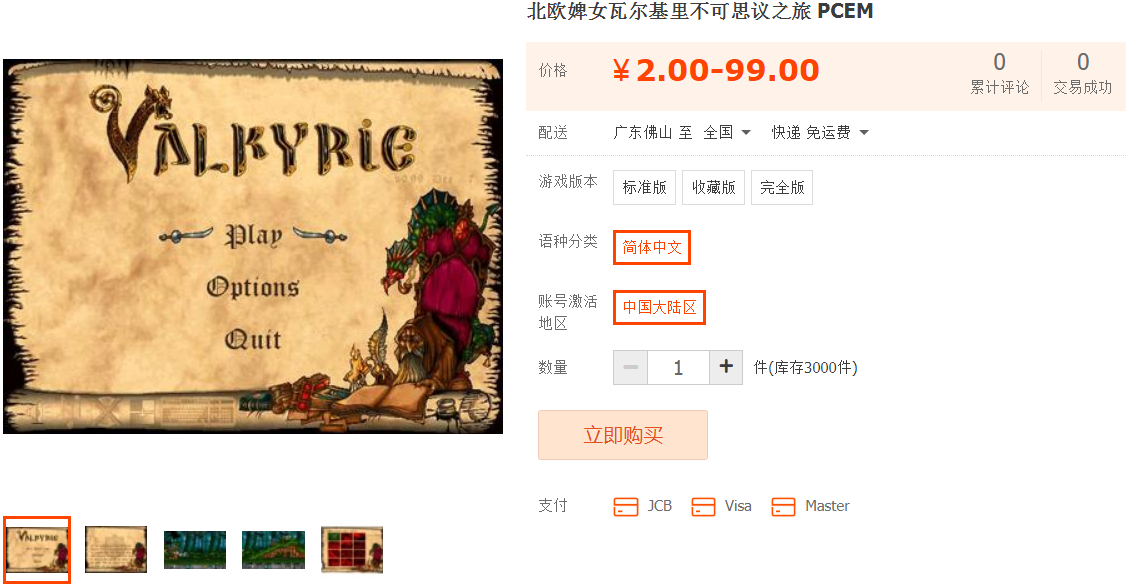The image size is (1130, 588).
Task: Select the 完全版 game version option
Action: coord(782,187)
